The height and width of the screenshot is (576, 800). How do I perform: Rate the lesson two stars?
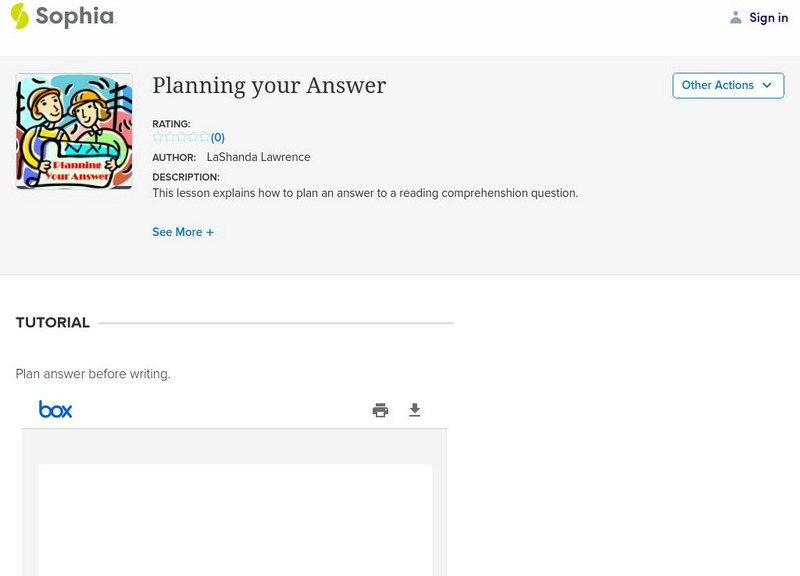[x=170, y=137]
